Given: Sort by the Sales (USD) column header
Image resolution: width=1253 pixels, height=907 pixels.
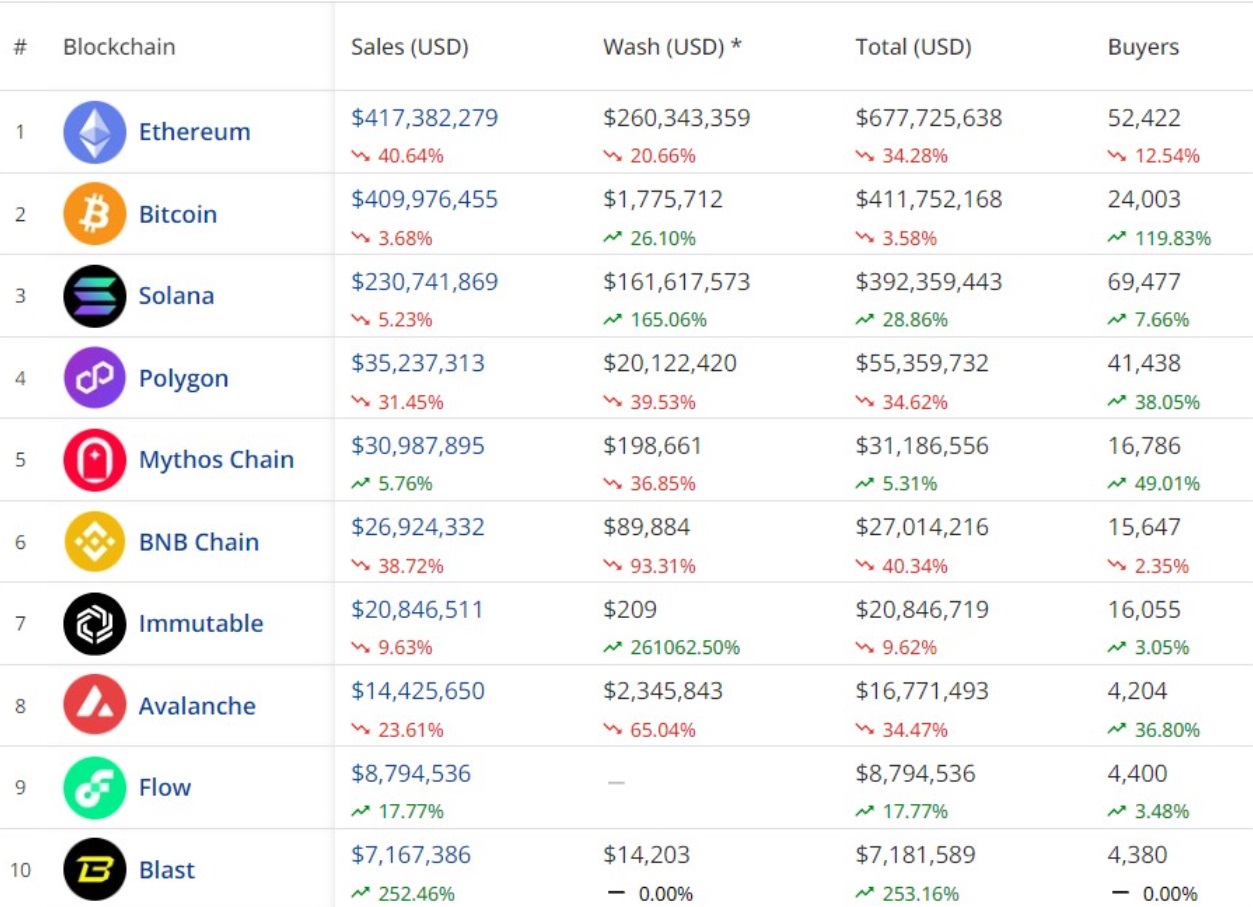Looking at the screenshot, I should pos(410,47).
